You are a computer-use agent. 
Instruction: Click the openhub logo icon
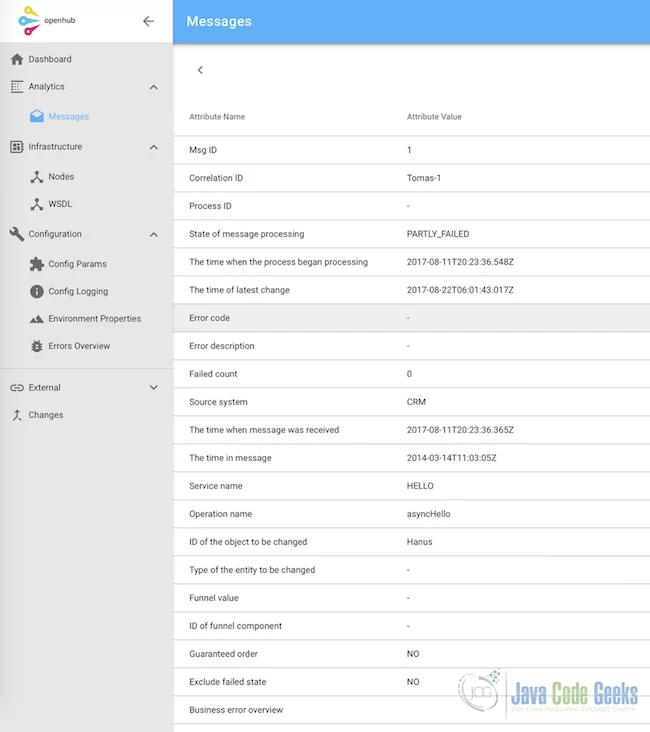pos(28,21)
